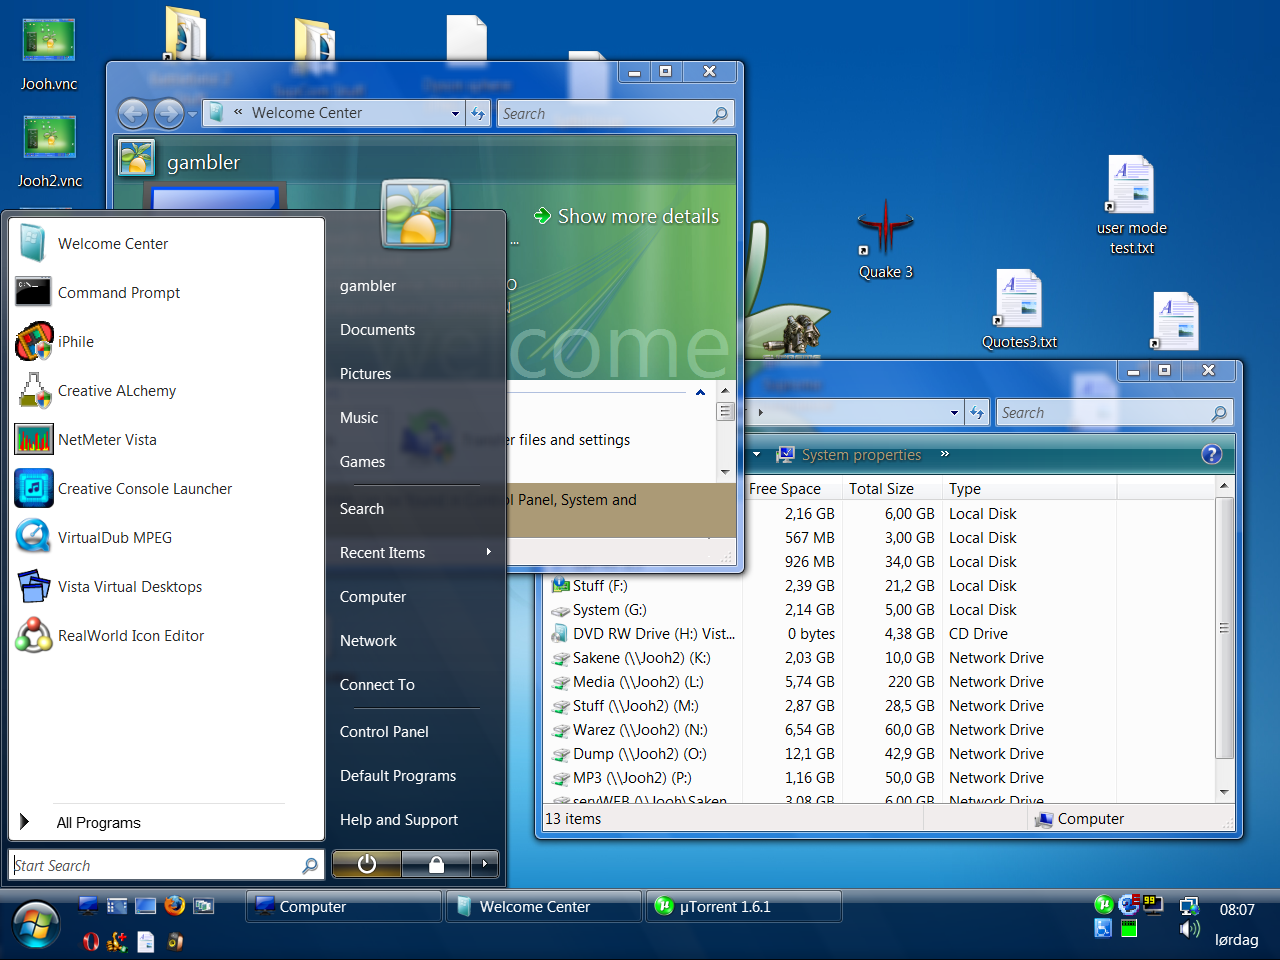The image size is (1280, 960).
Task: Launch Command Prompt from the Start menu
Action: tap(166, 293)
